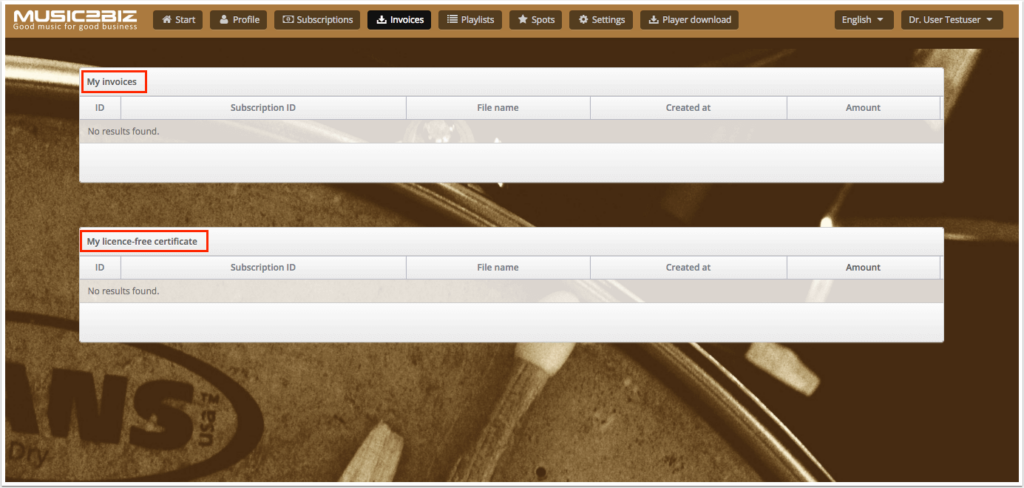The height and width of the screenshot is (488, 1024).
Task: Click No results found in certificate table
Action: tap(123, 291)
